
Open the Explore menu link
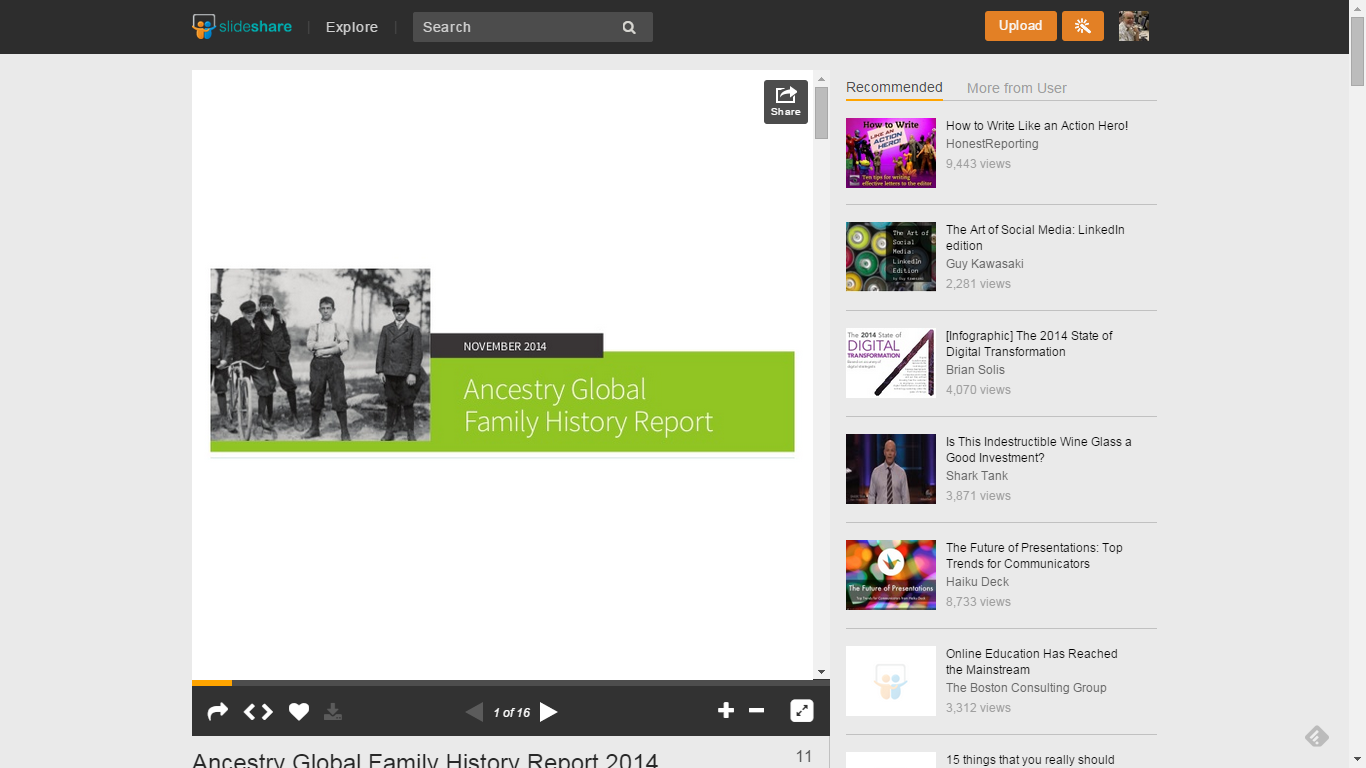(352, 27)
